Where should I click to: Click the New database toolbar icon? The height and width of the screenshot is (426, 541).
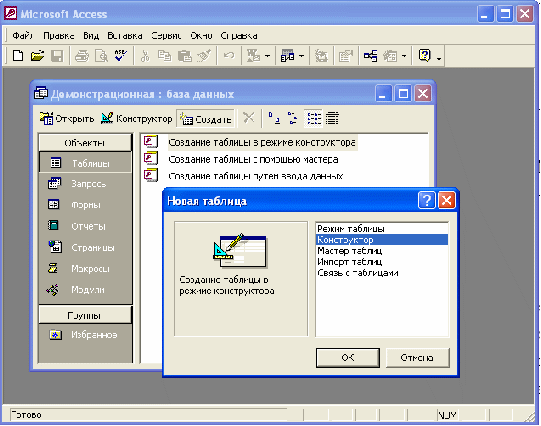point(18,56)
